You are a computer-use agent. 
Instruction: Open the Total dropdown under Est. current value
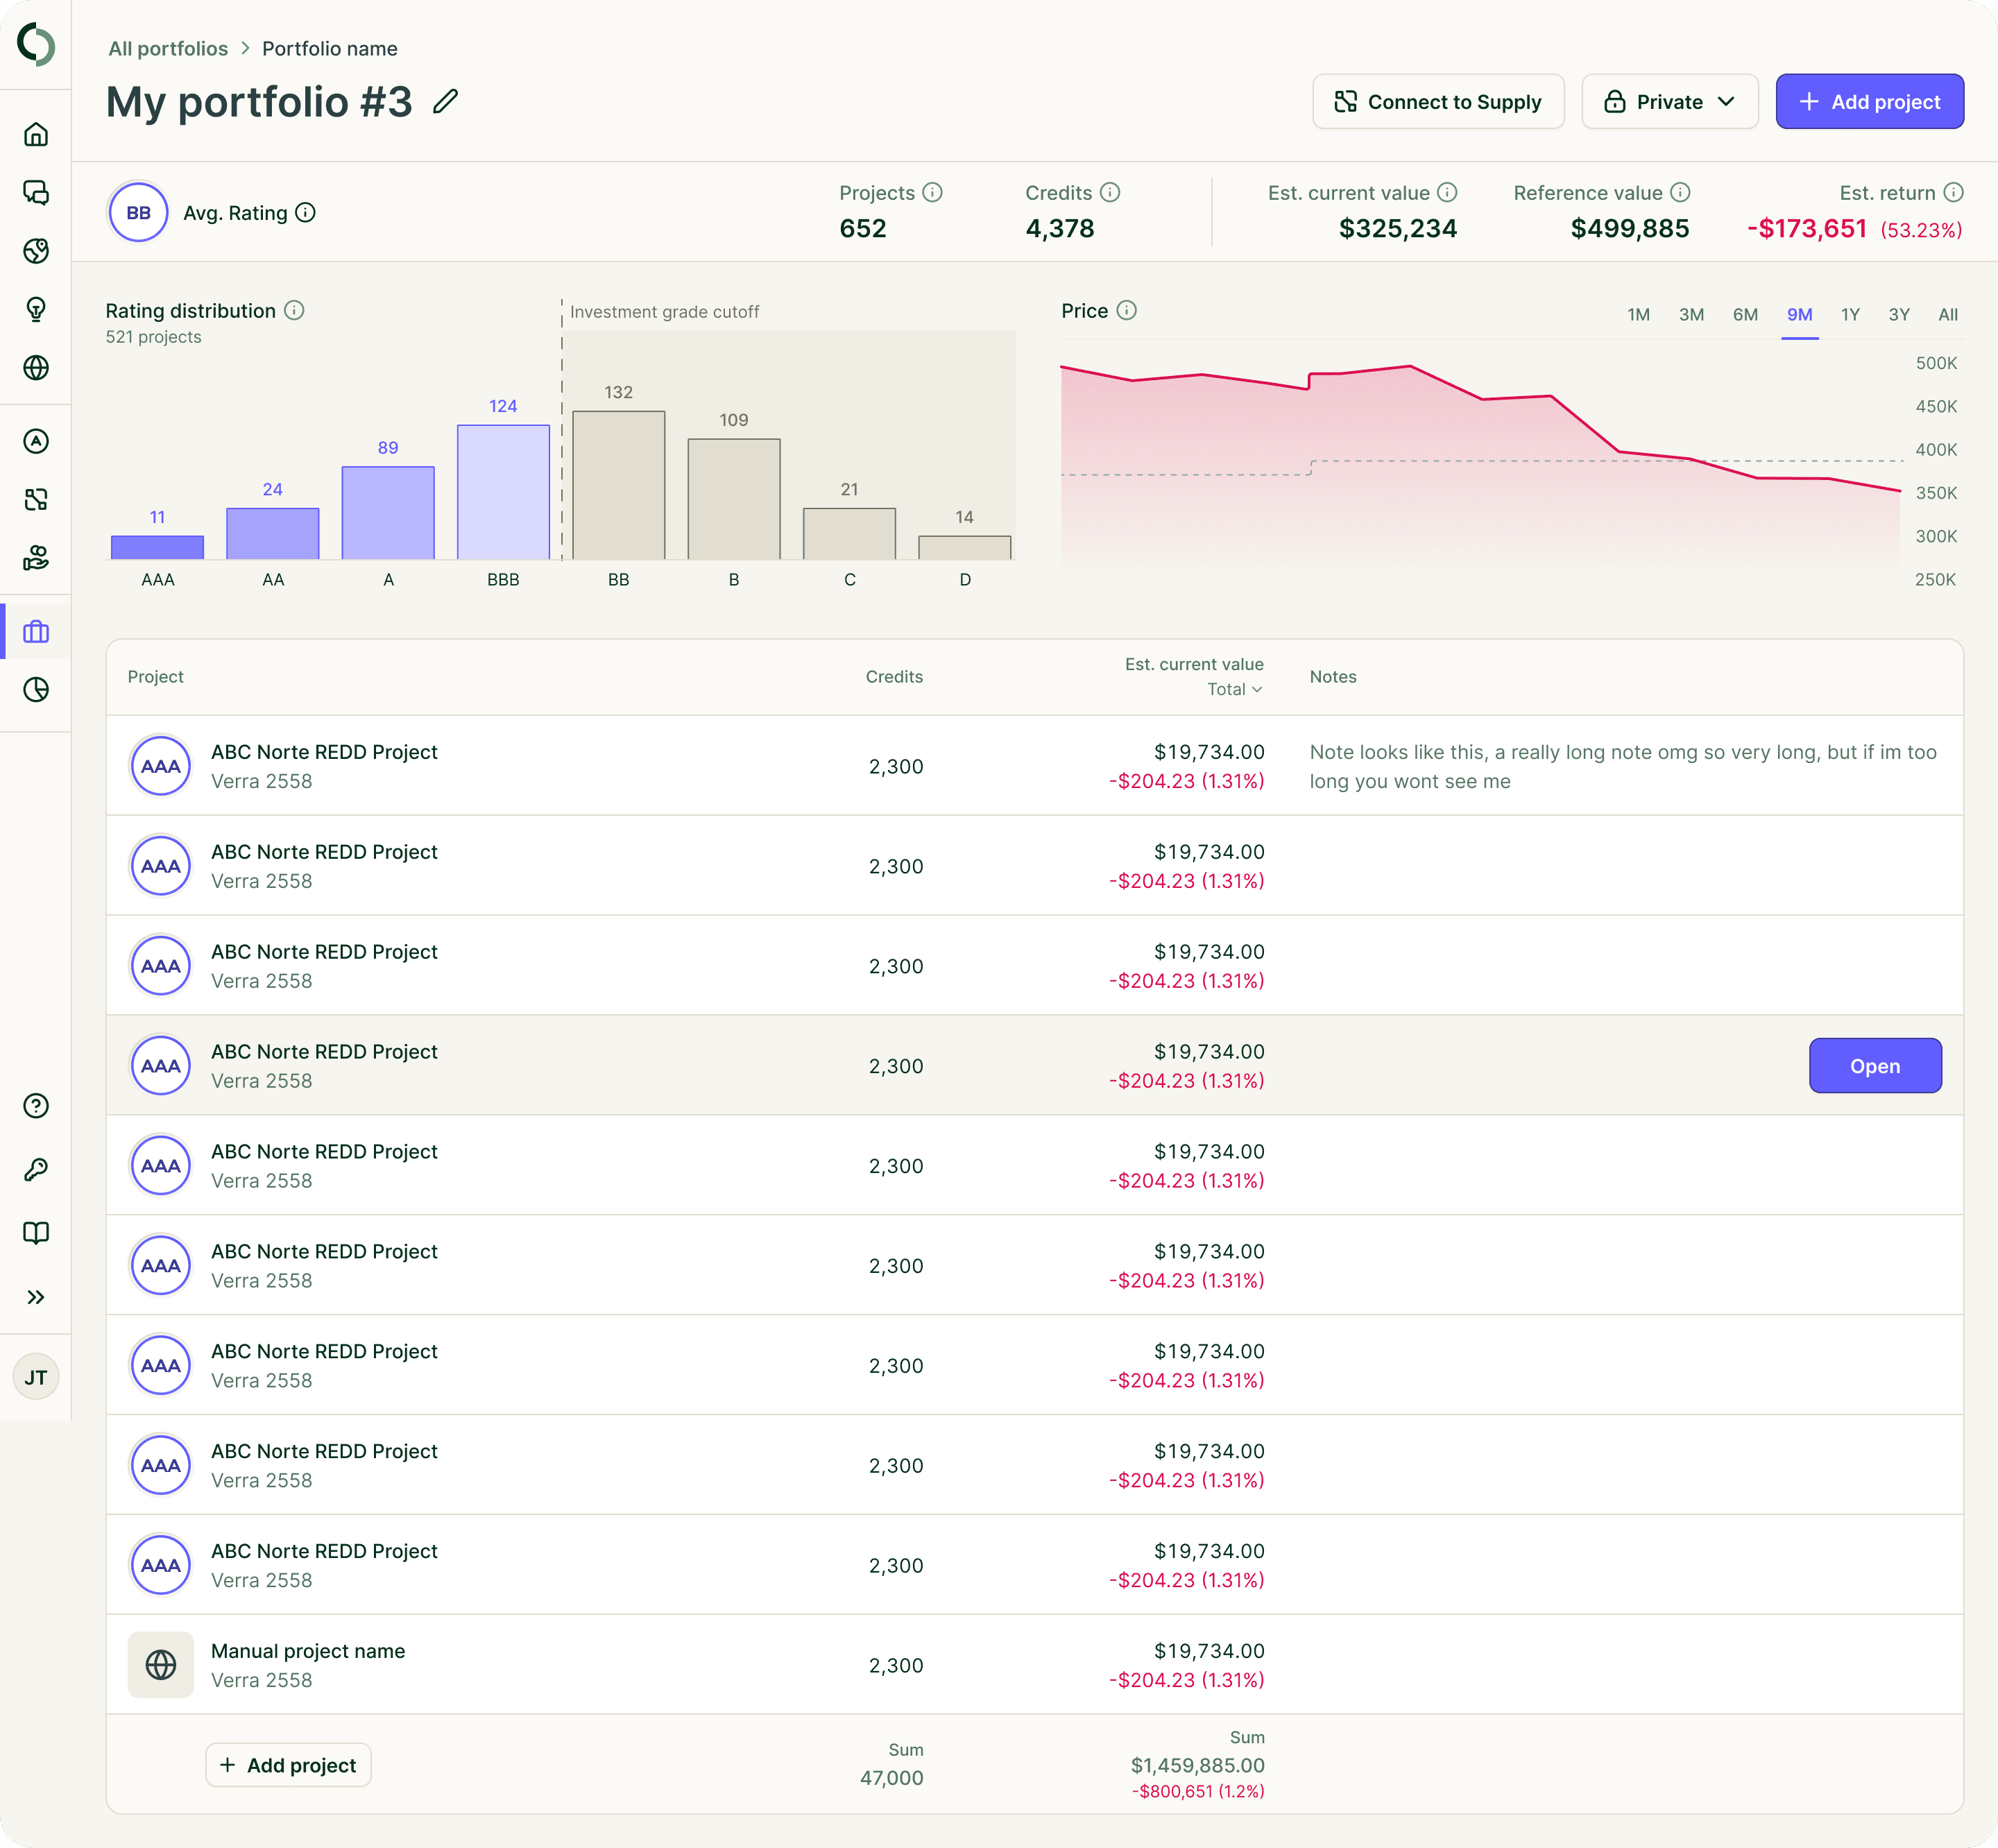pyautogui.click(x=1234, y=689)
